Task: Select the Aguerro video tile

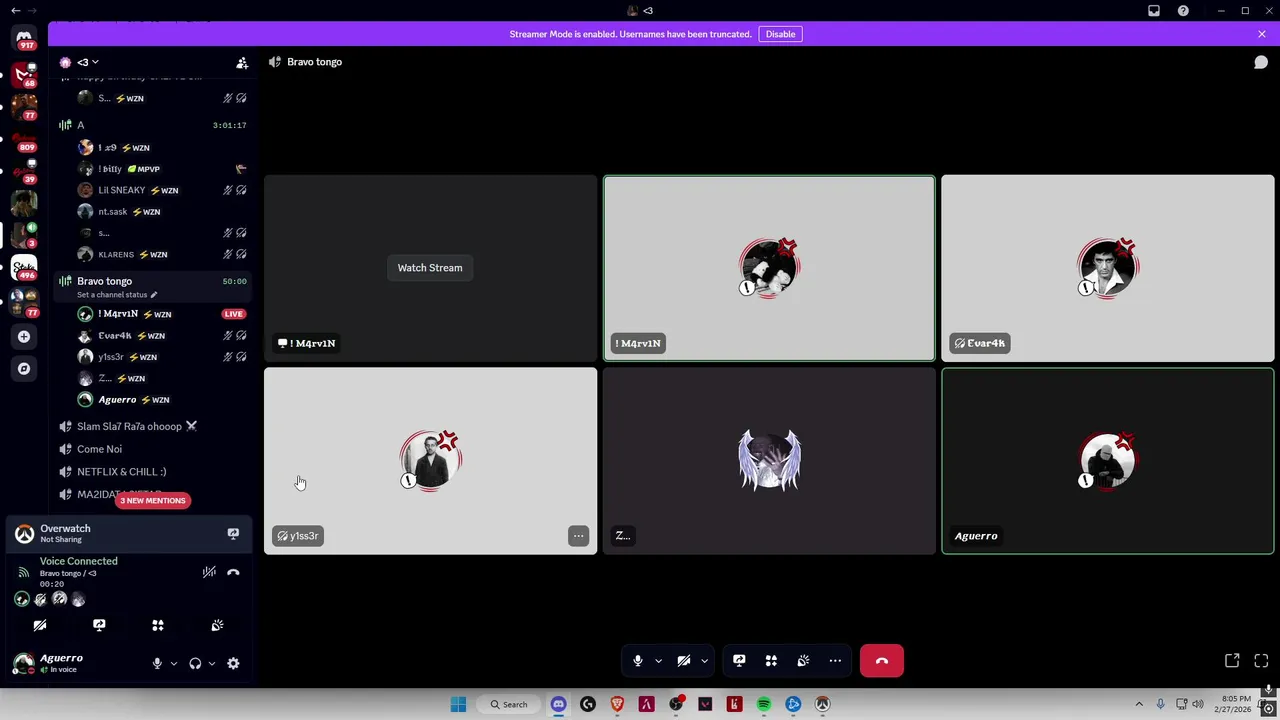Action: [x=1108, y=461]
